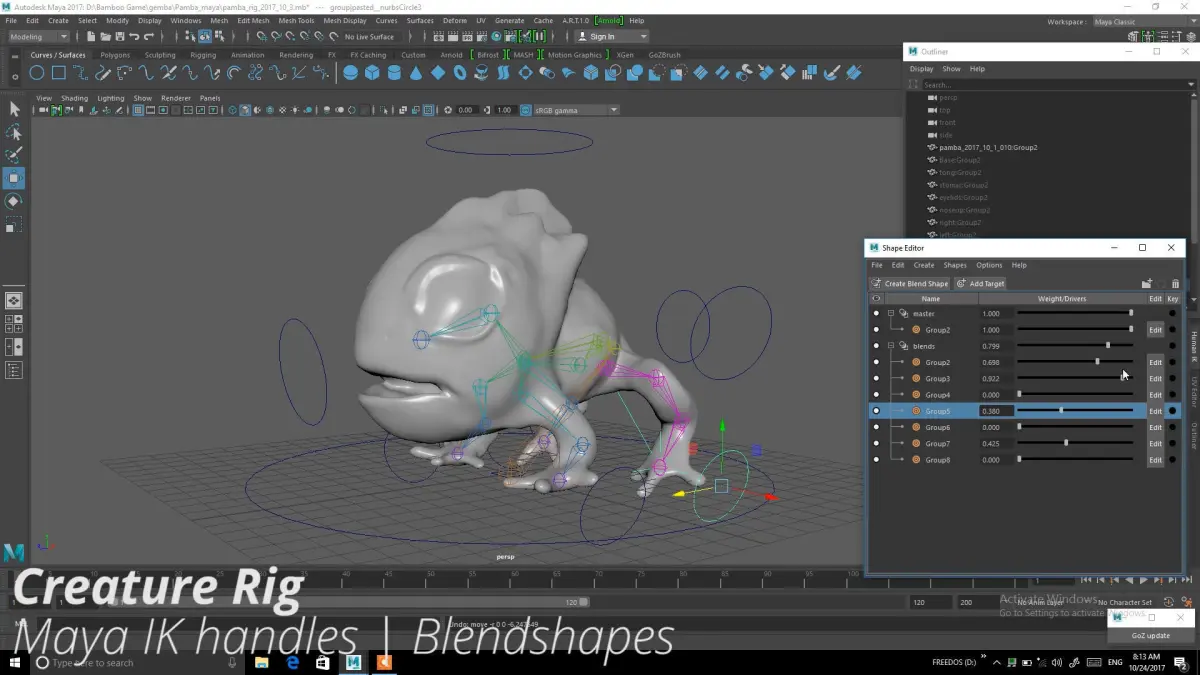
Task: Open the Shapes menu in the Shape Editor
Action: click(x=955, y=265)
